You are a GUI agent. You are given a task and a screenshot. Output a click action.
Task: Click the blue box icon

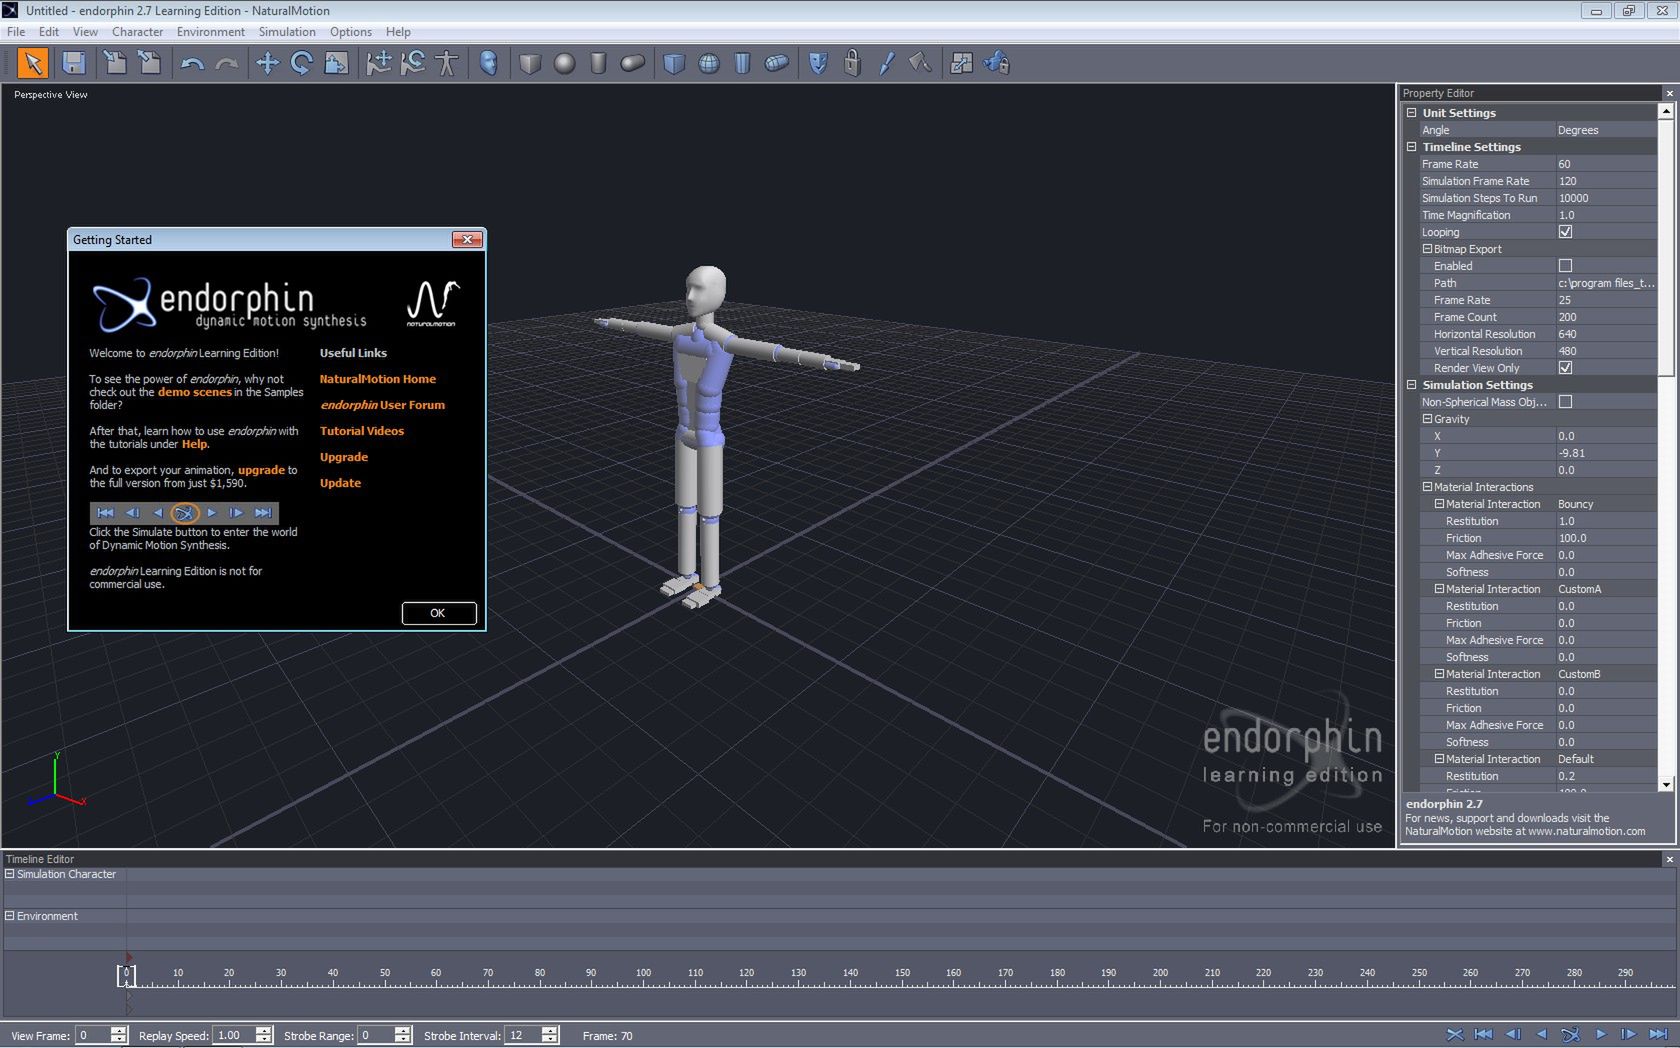click(674, 64)
